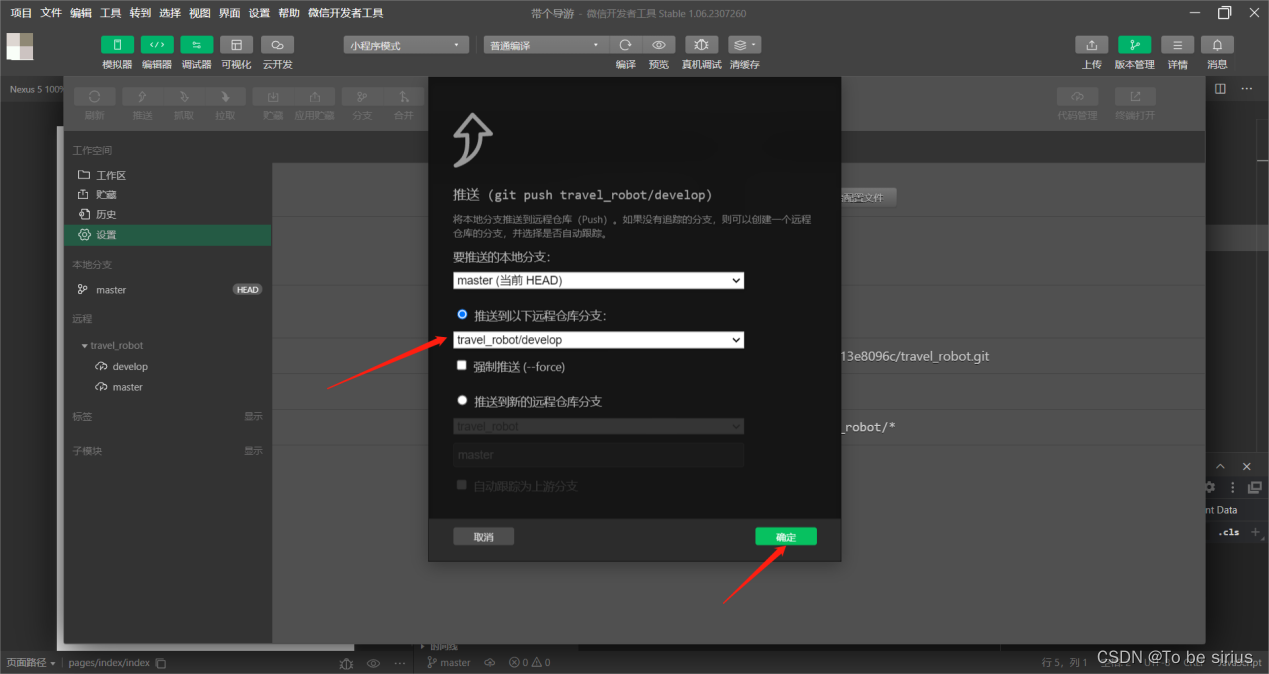Confirm push with the 确定 button
The image size is (1269, 674).
[786, 537]
